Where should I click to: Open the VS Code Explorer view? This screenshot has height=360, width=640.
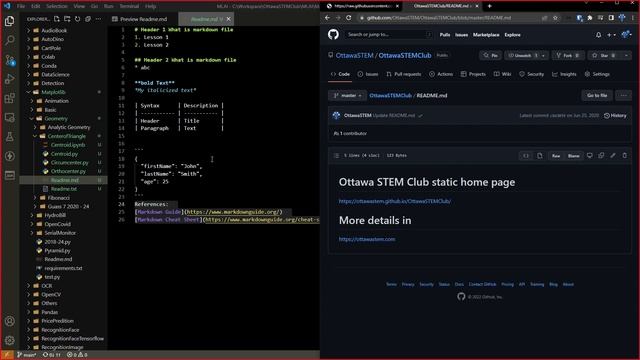(x=9, y=21)
